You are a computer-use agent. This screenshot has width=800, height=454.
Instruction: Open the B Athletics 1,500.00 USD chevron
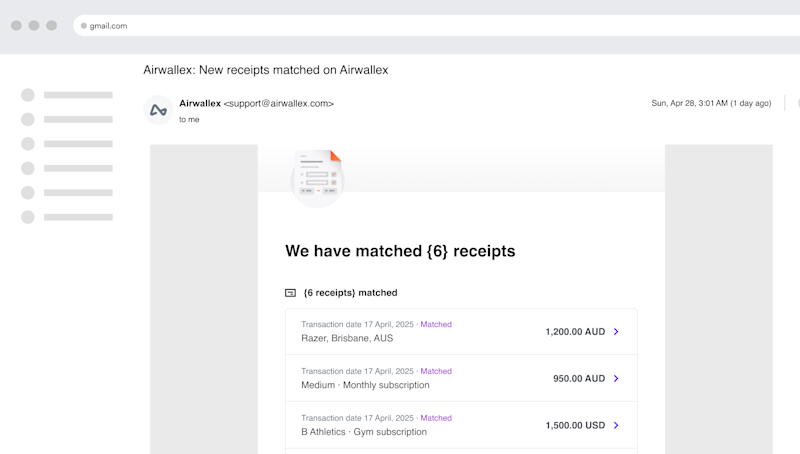(616, 425)
